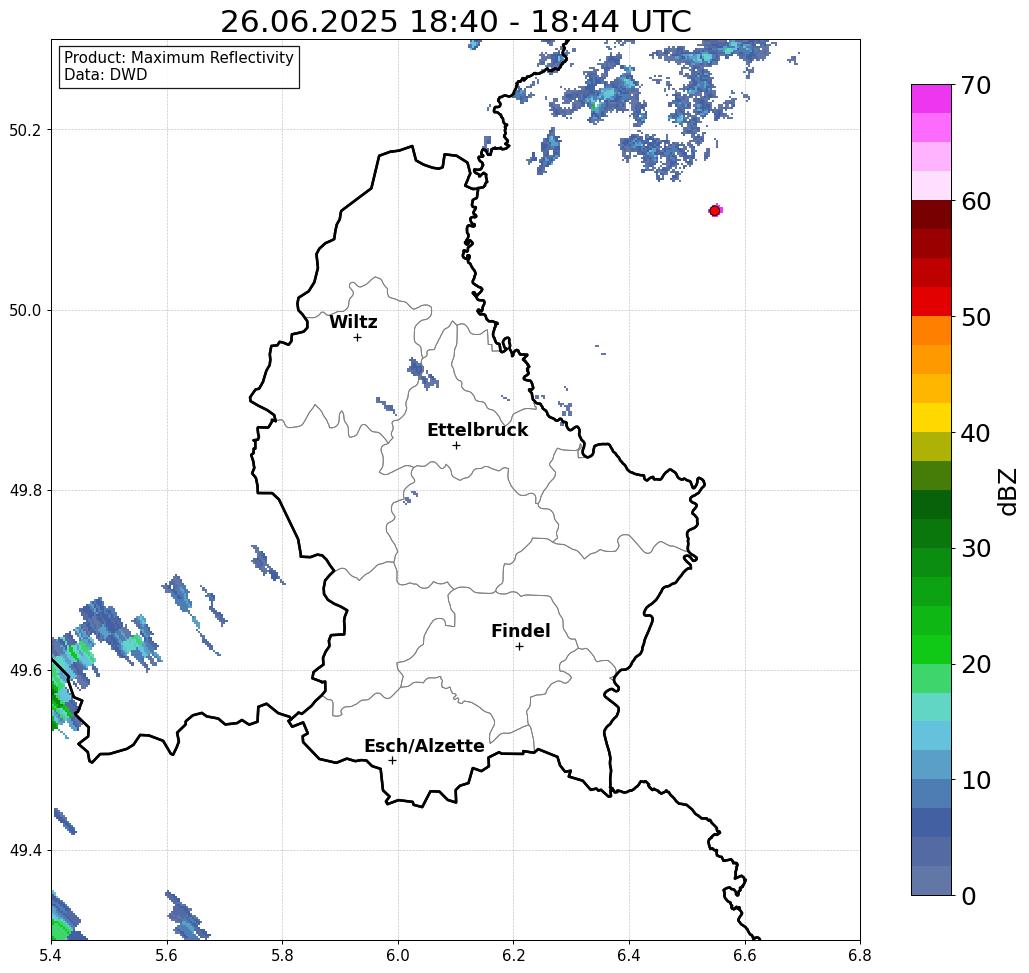Click the Ettelbruck station label
Screen dimensions: 1029x973
(477, 430)
